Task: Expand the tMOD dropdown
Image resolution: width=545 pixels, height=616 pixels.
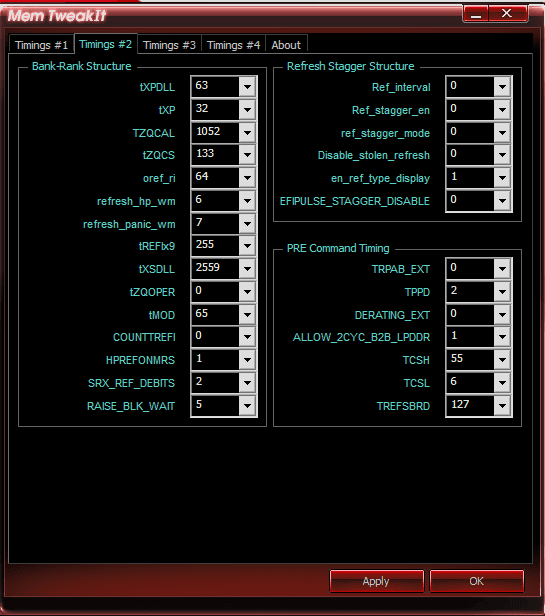Action: click(x=247, y=314)
